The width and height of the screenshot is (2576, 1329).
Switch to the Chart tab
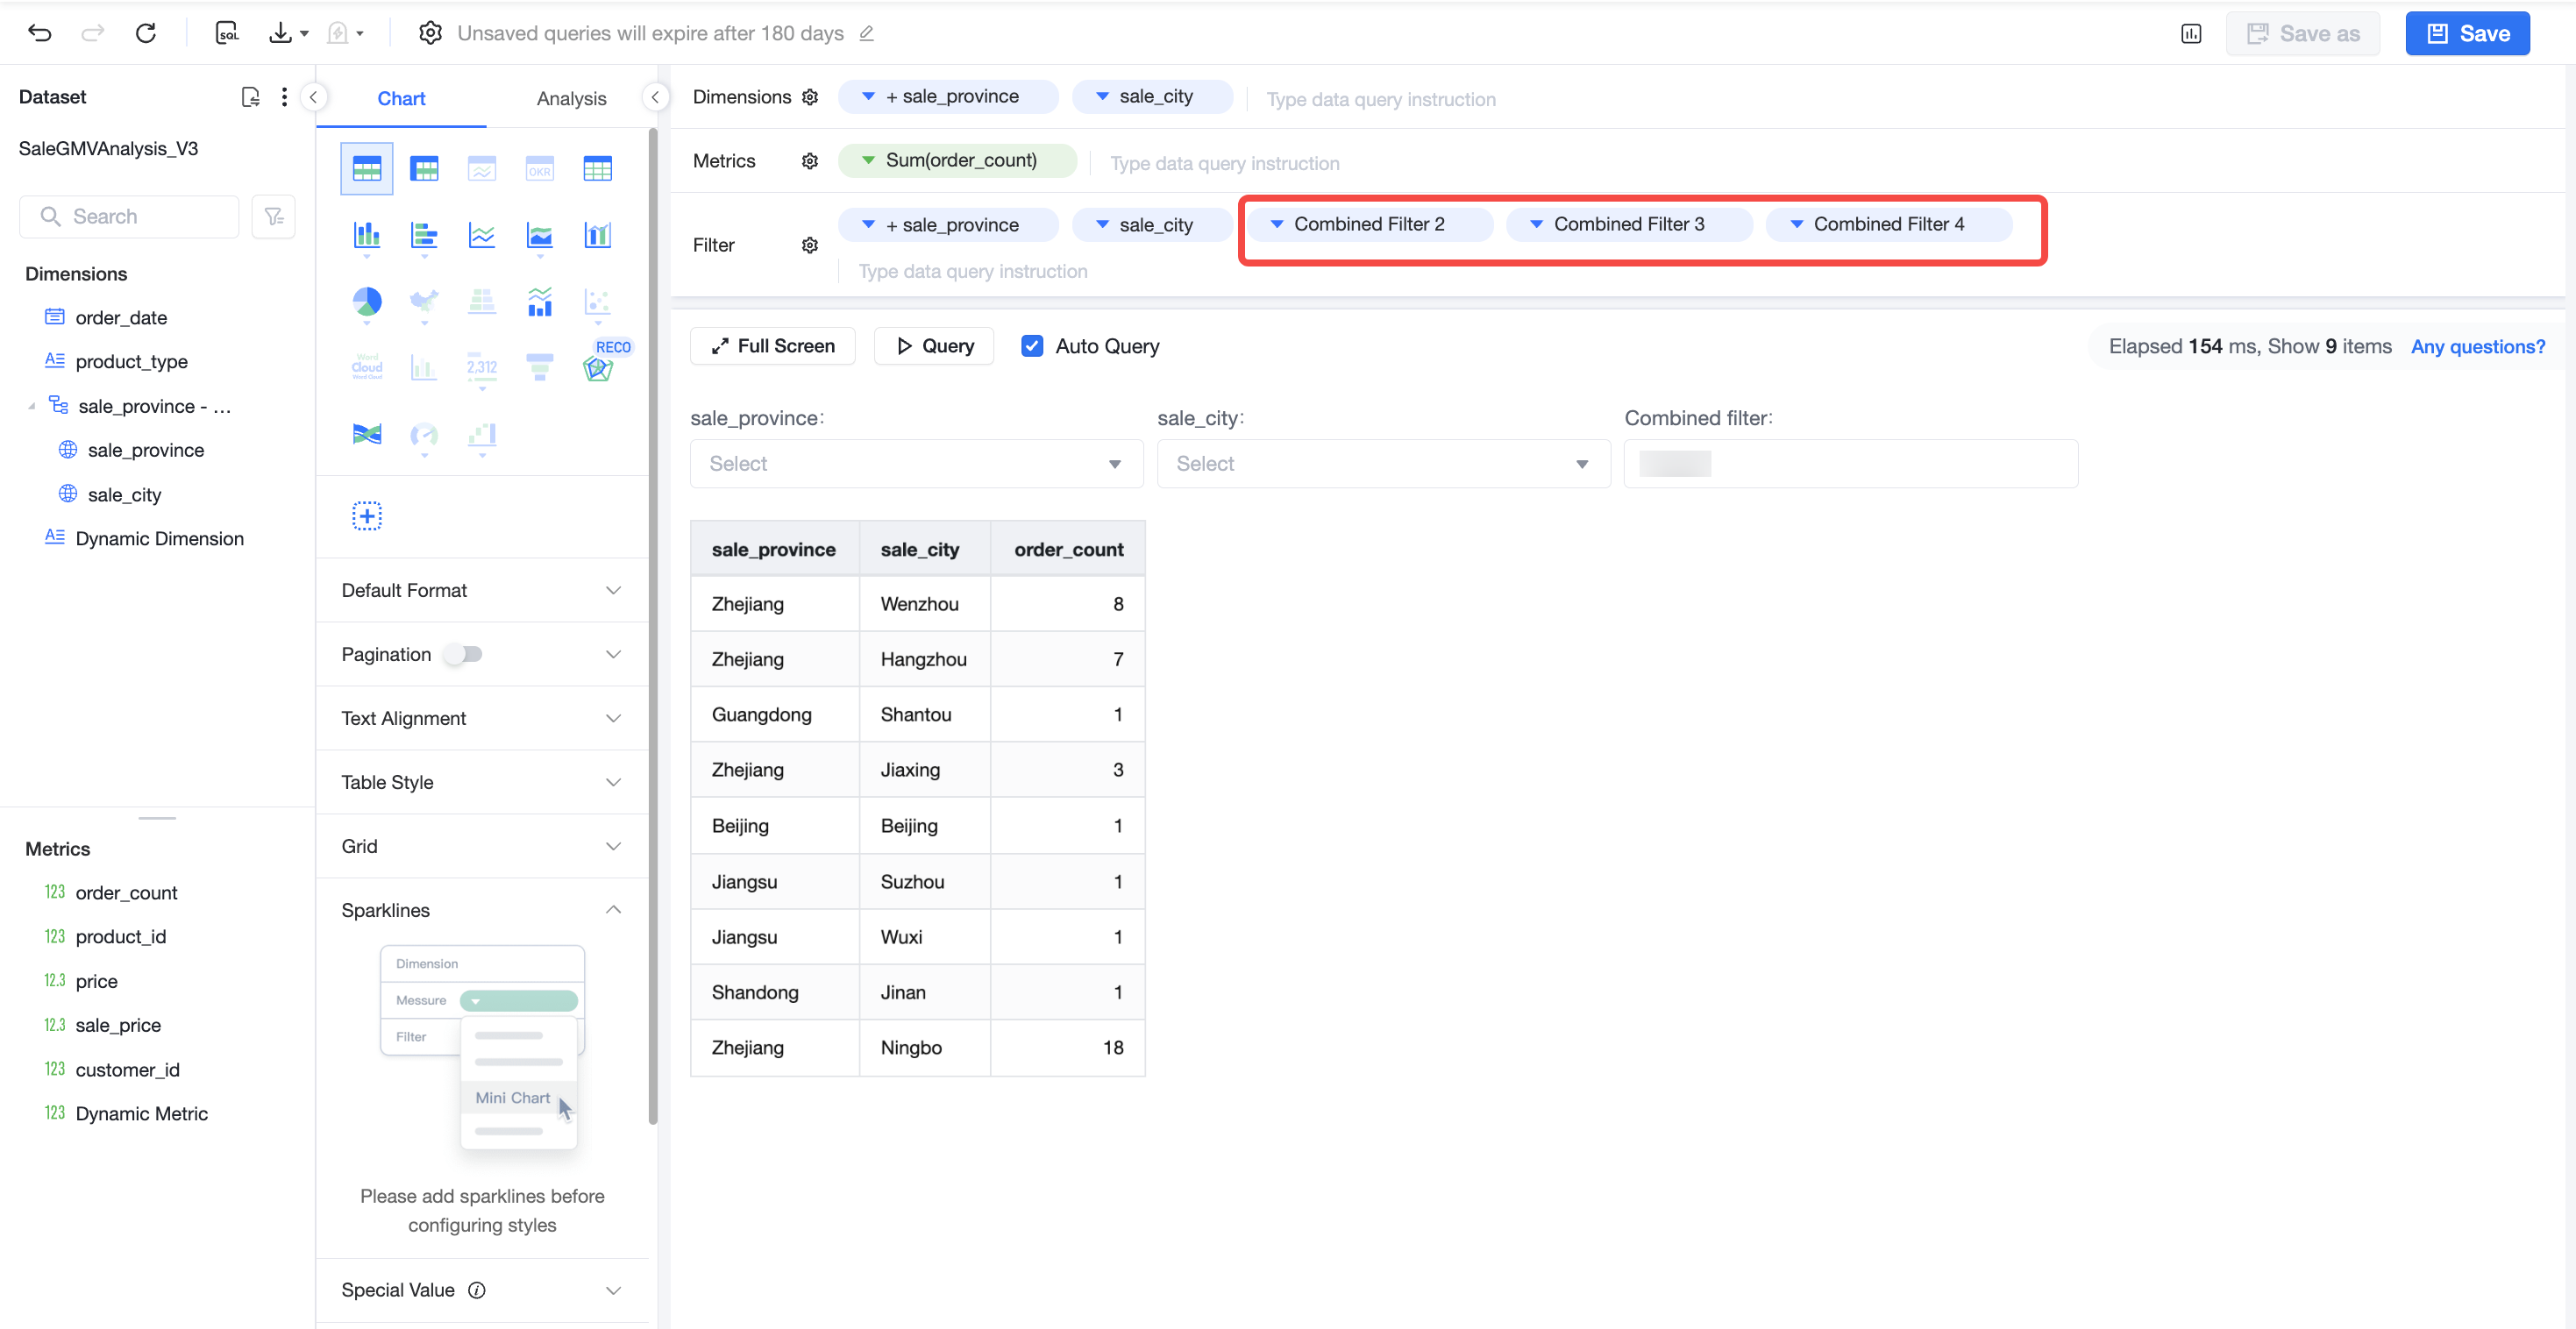click(x=401, y=98)
